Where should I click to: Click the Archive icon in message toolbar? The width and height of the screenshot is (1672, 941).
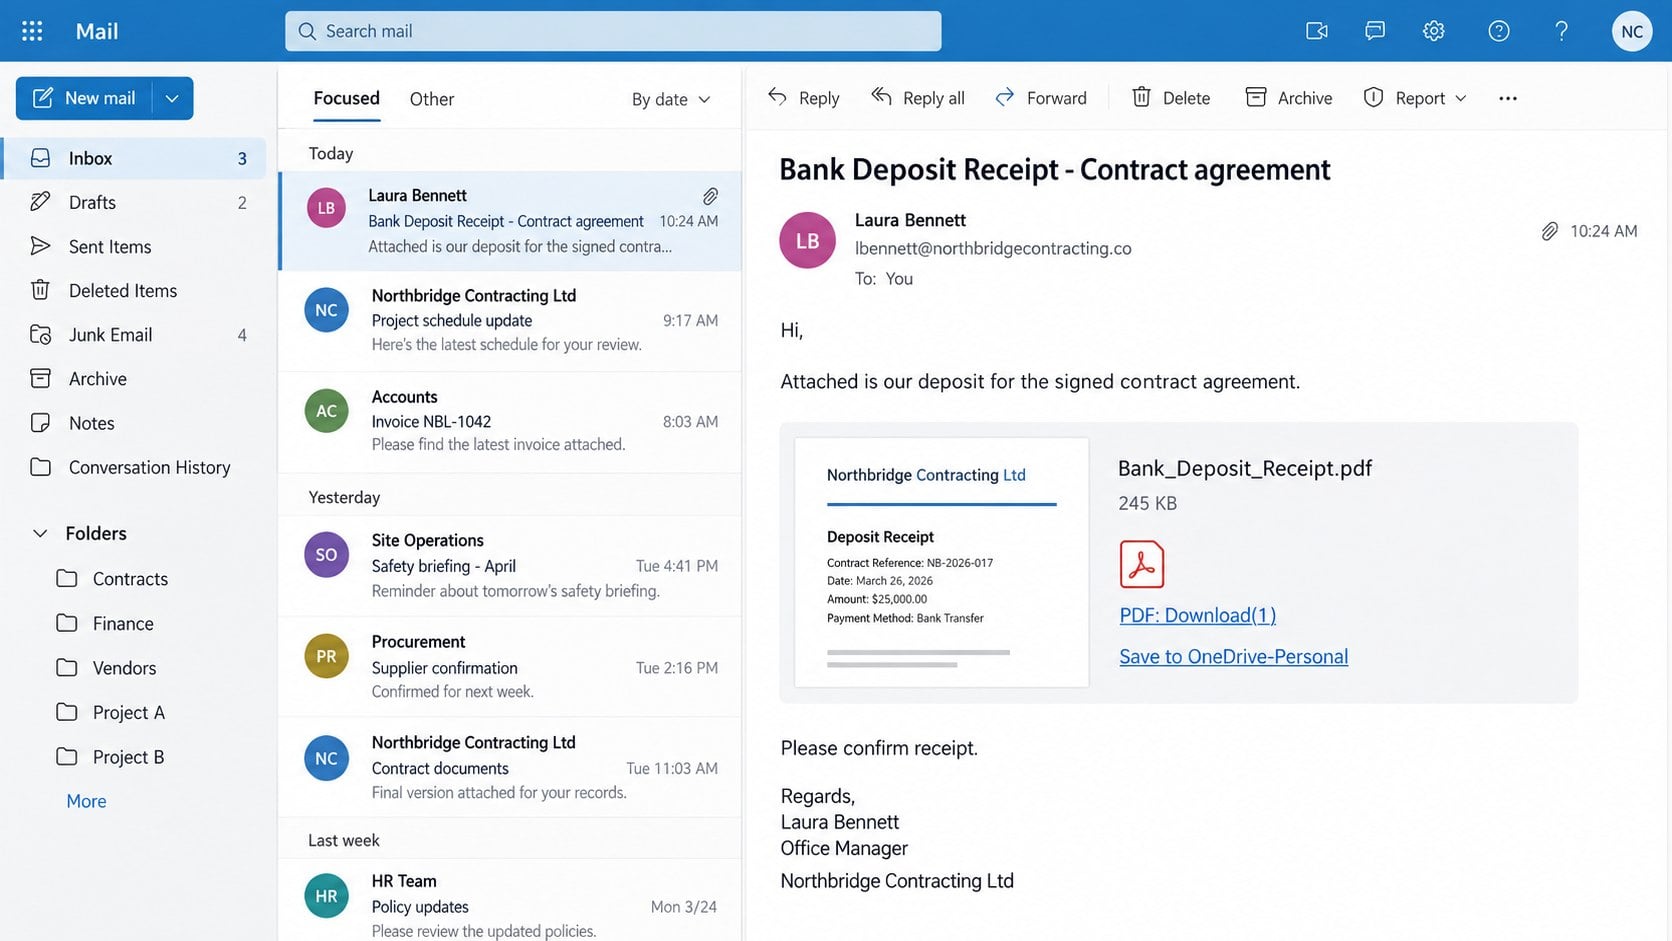pyautogui.click(x=1255, y=97)
